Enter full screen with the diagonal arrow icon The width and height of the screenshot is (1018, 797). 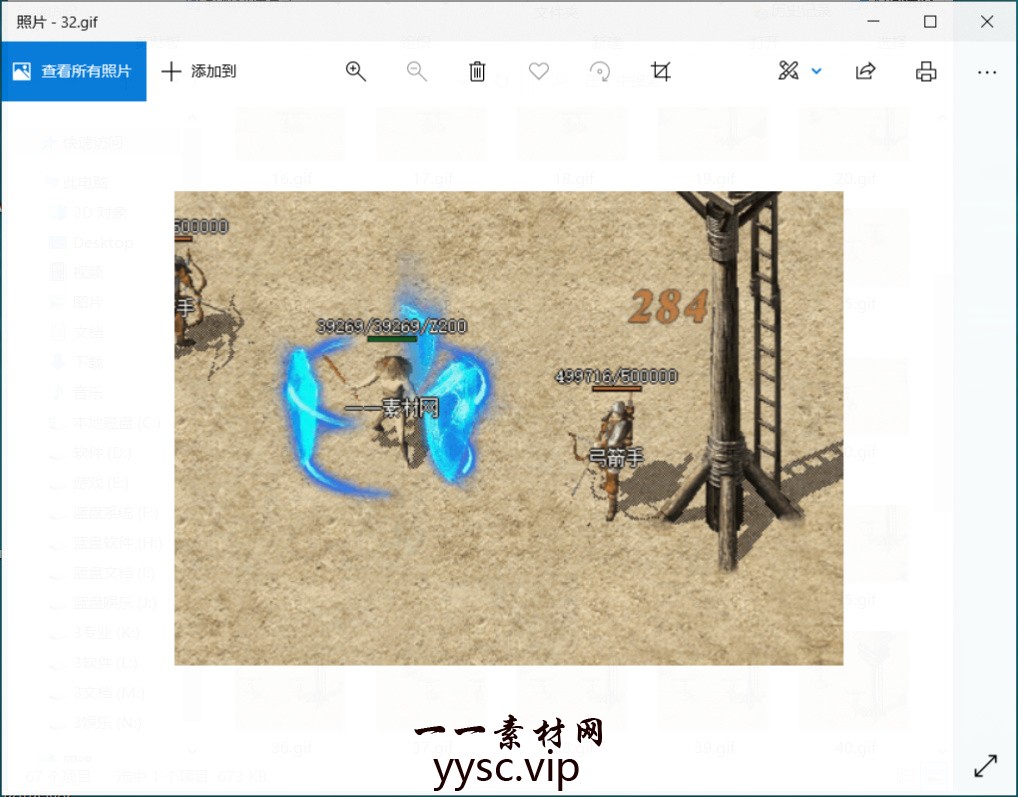point(986,766)
